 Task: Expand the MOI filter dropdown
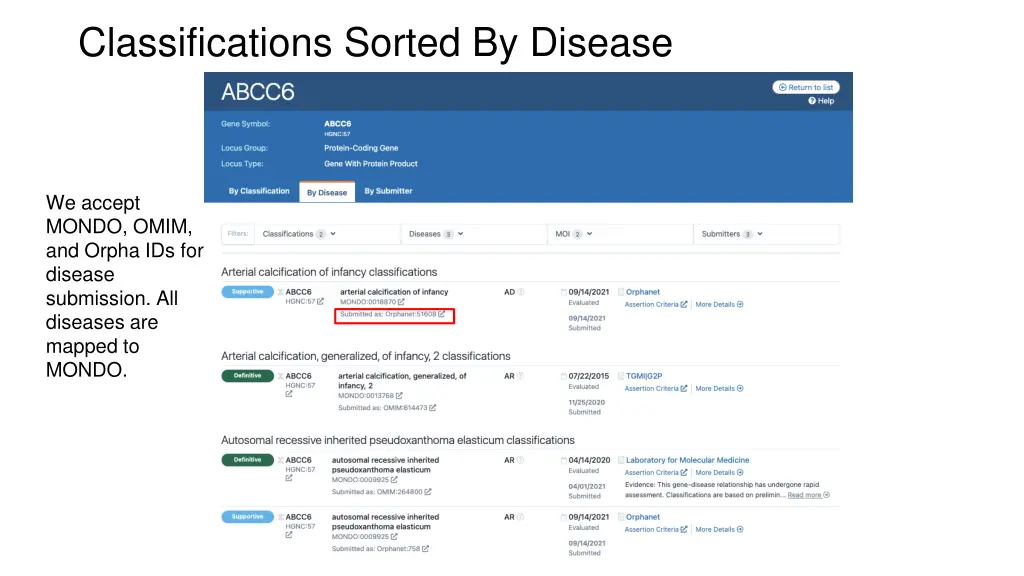pos(571,233)
